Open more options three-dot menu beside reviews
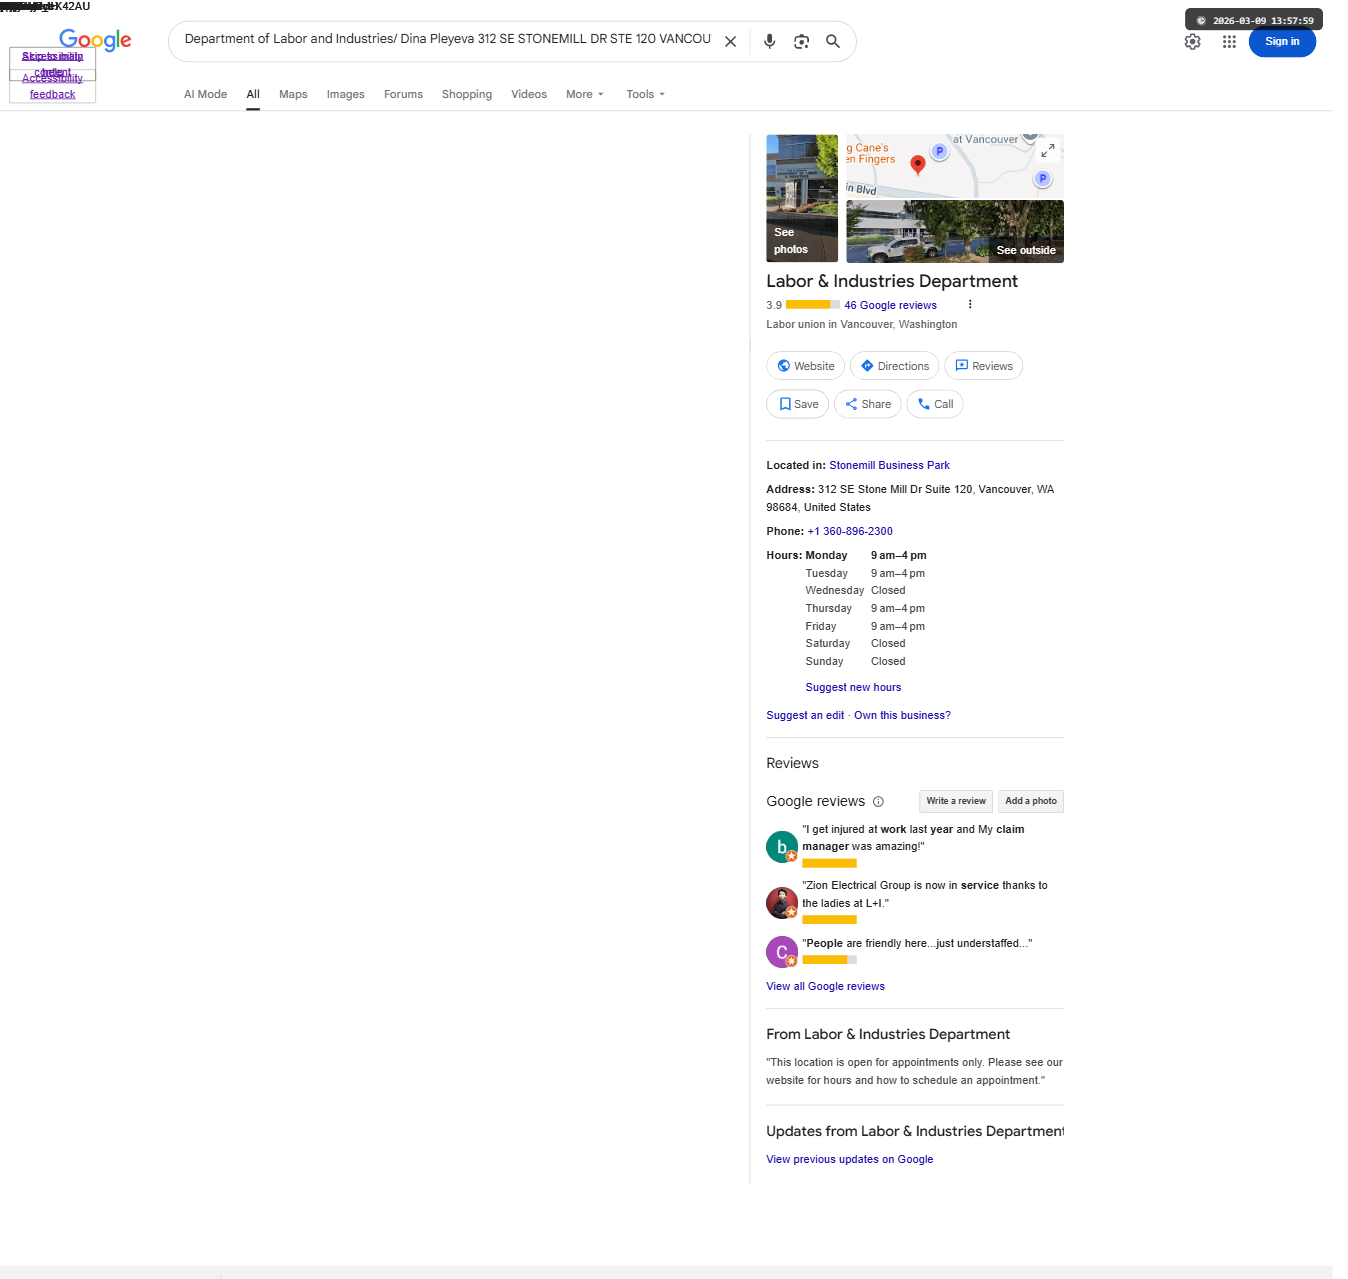 (x=969, y=305)
